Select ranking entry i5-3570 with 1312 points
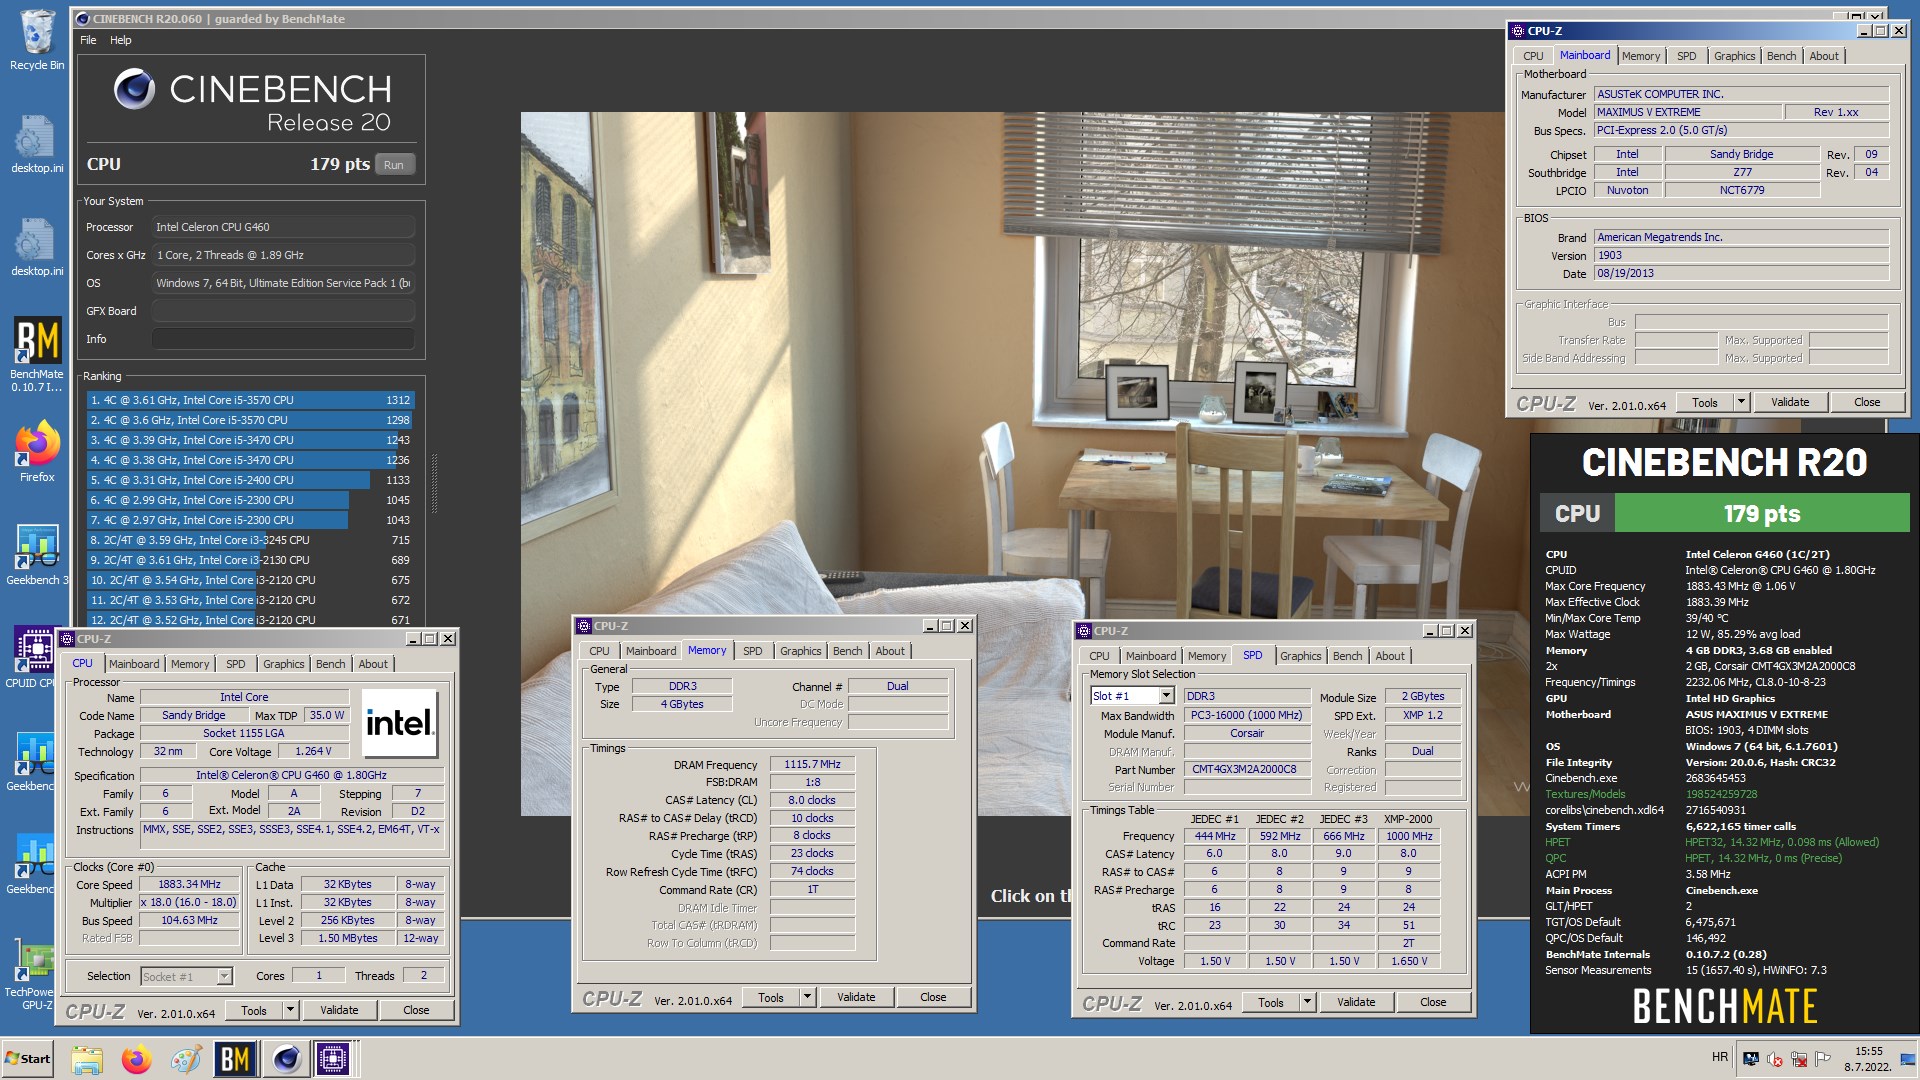This screenshot has height=1080, width=1920. [x=250, y=400]
